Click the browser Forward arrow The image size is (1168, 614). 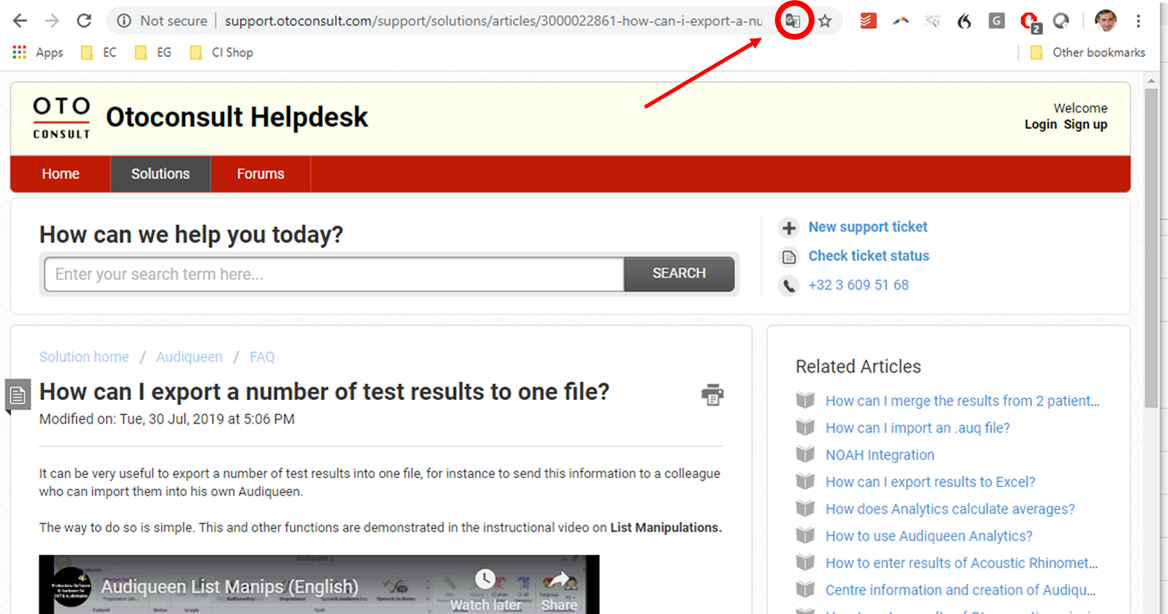click(x=51, y=21)
